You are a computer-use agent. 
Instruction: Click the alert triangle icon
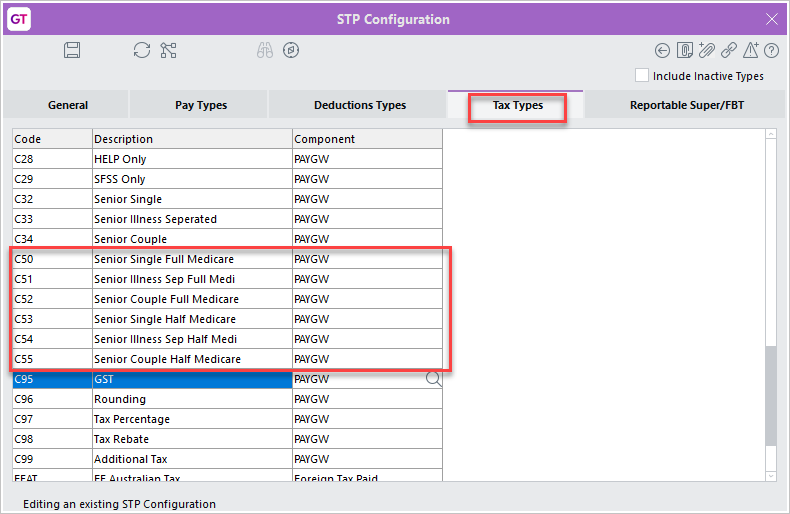[x=751, y=50]
